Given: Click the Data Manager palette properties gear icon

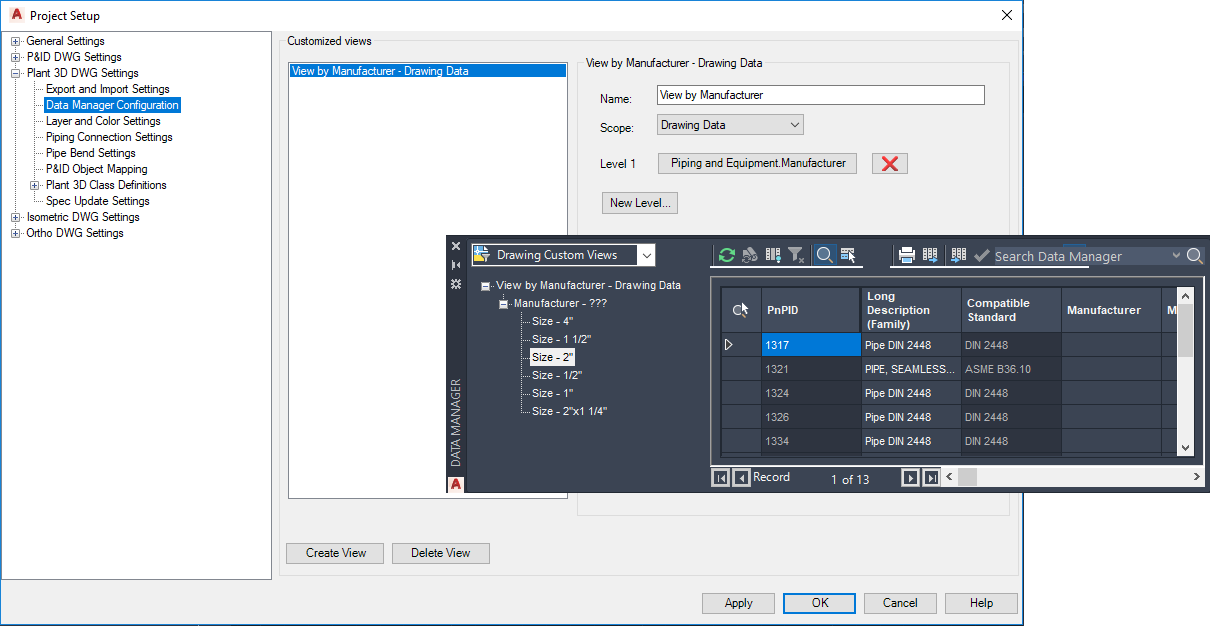Looking at the screenshot, I should [x=456, y=284].
